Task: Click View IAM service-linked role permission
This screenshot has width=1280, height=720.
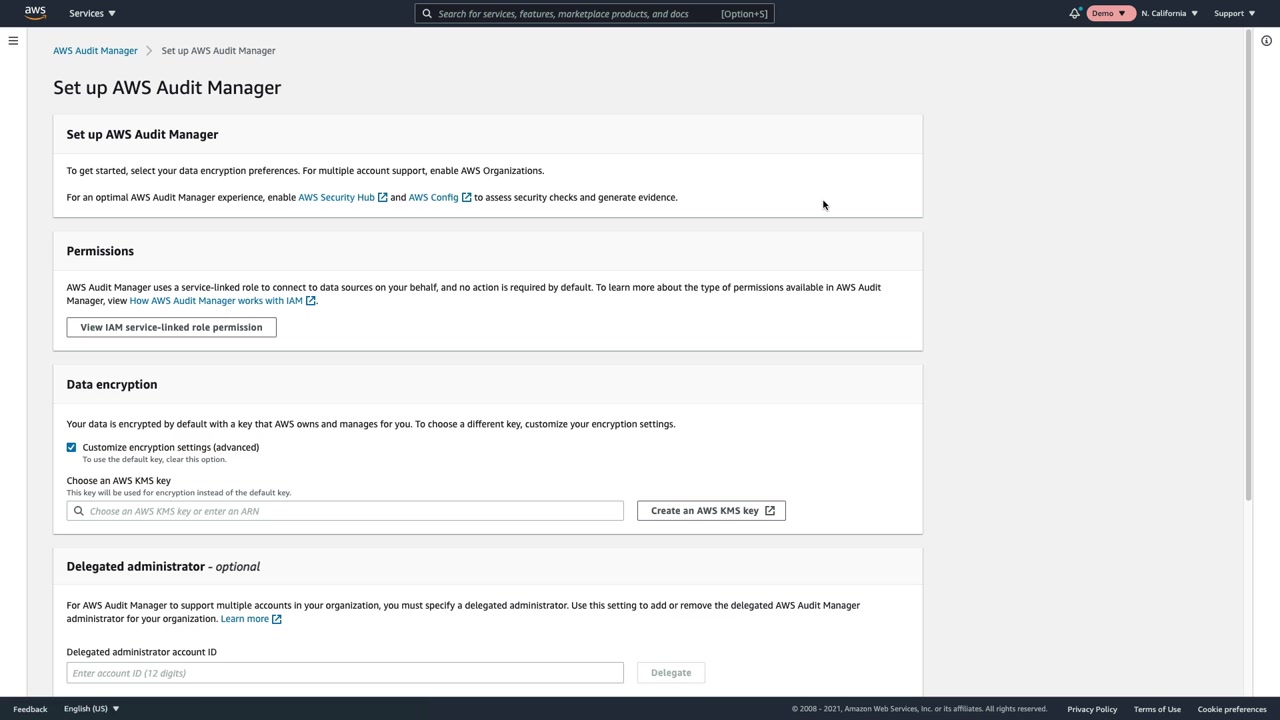Action: (171, 327)
